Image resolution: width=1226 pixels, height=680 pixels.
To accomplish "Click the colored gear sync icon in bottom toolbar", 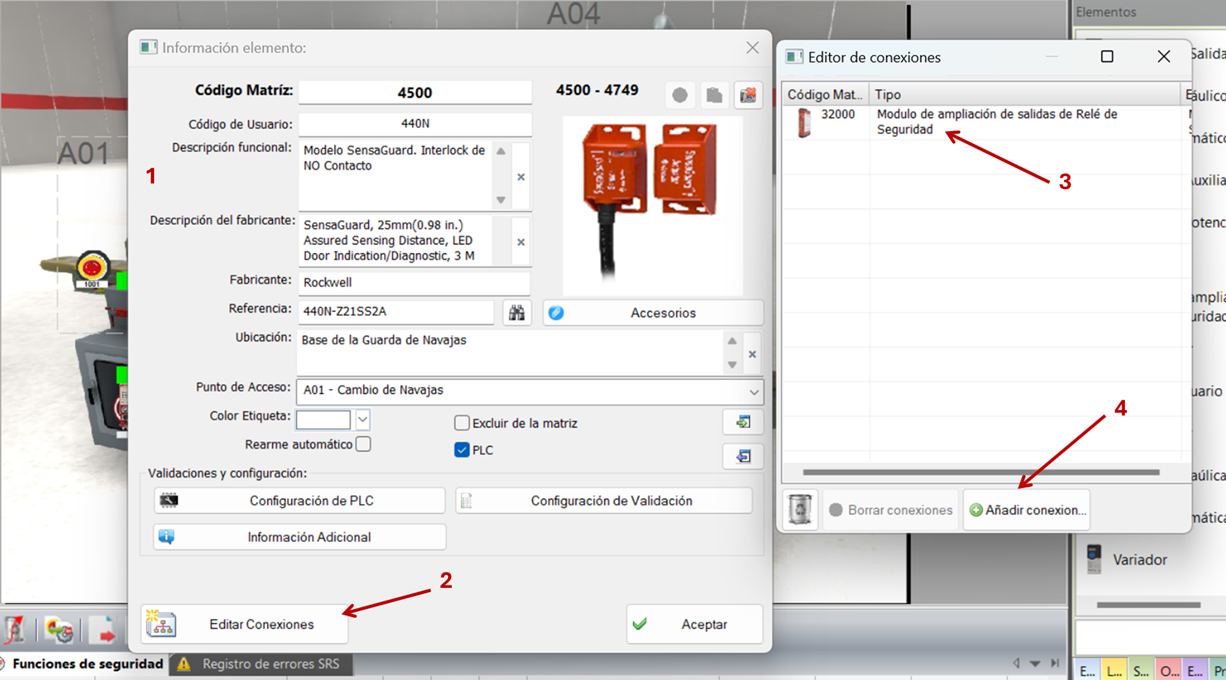I will point(59,629).
